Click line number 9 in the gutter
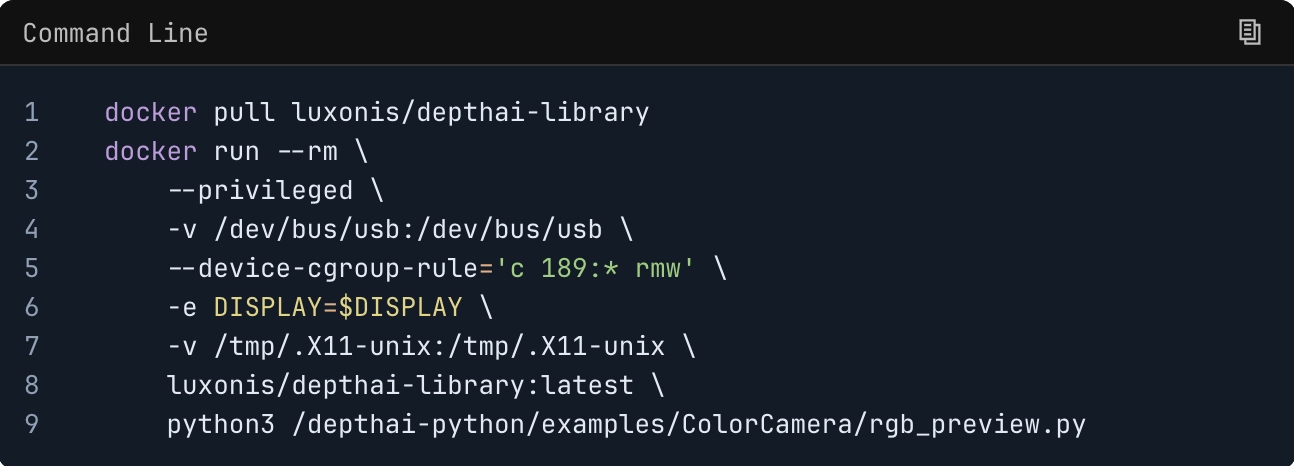The height and width of the screenshot is (466, 1294). pos(31,424)
